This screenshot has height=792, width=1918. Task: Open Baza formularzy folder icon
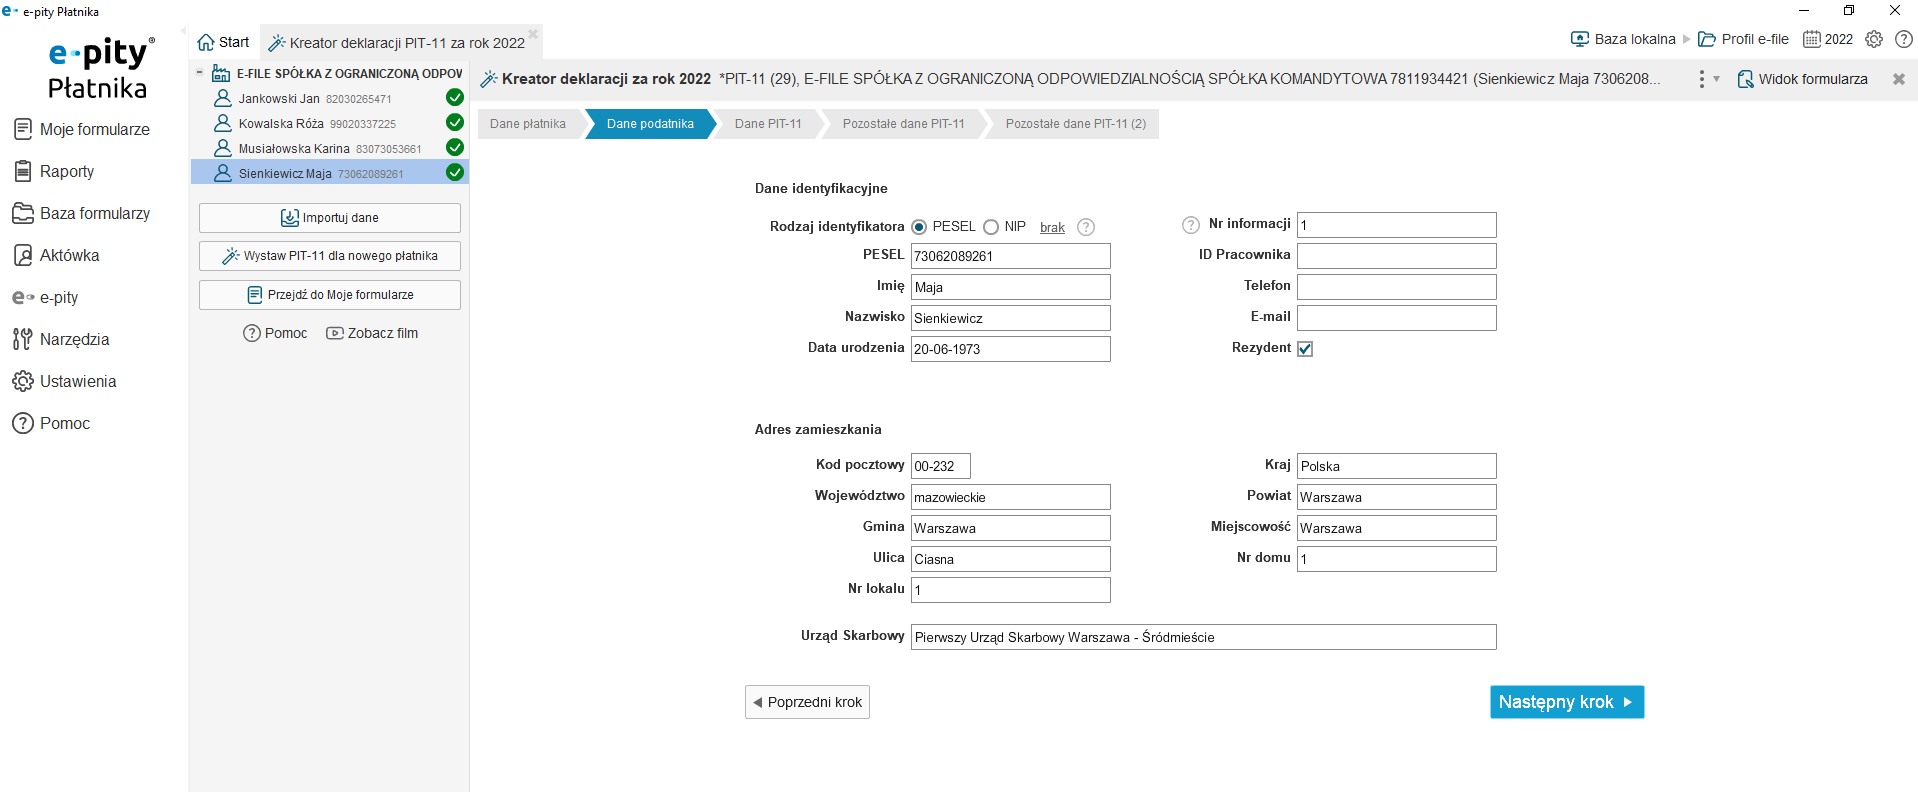[23, 213]
